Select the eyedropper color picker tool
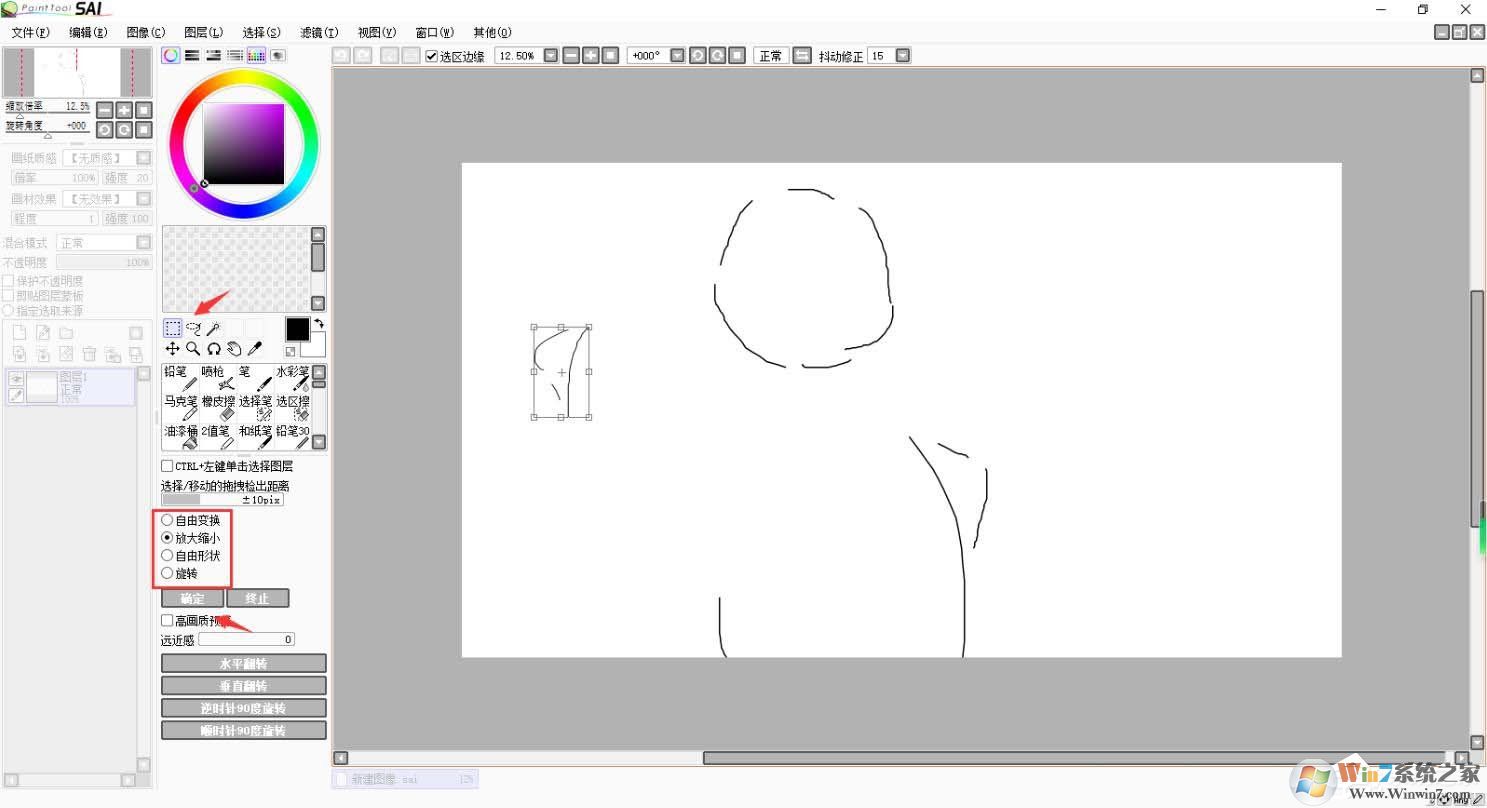Image resolution: width=1487 pixels, height=808 pixels. [255, 349]
